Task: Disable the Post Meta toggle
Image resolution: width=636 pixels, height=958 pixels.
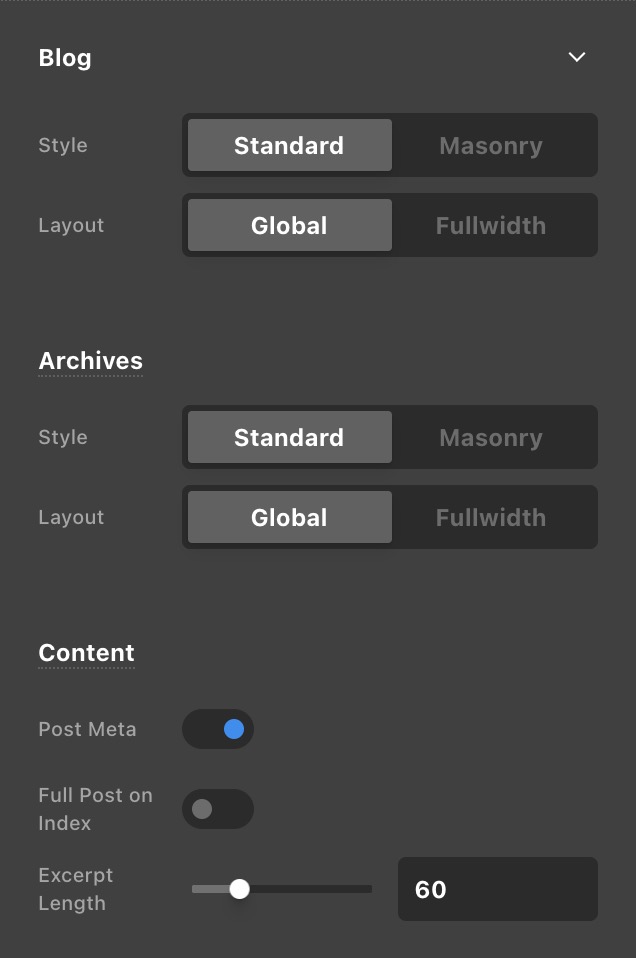Action: 218,730
